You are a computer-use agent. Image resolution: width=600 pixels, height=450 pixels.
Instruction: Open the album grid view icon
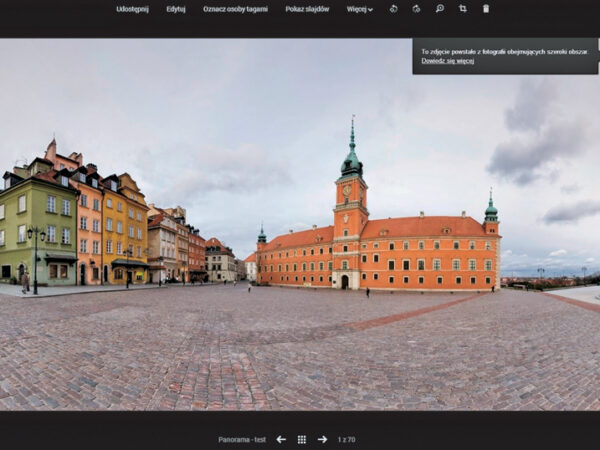pyautogui.click(x=302, y=439)
